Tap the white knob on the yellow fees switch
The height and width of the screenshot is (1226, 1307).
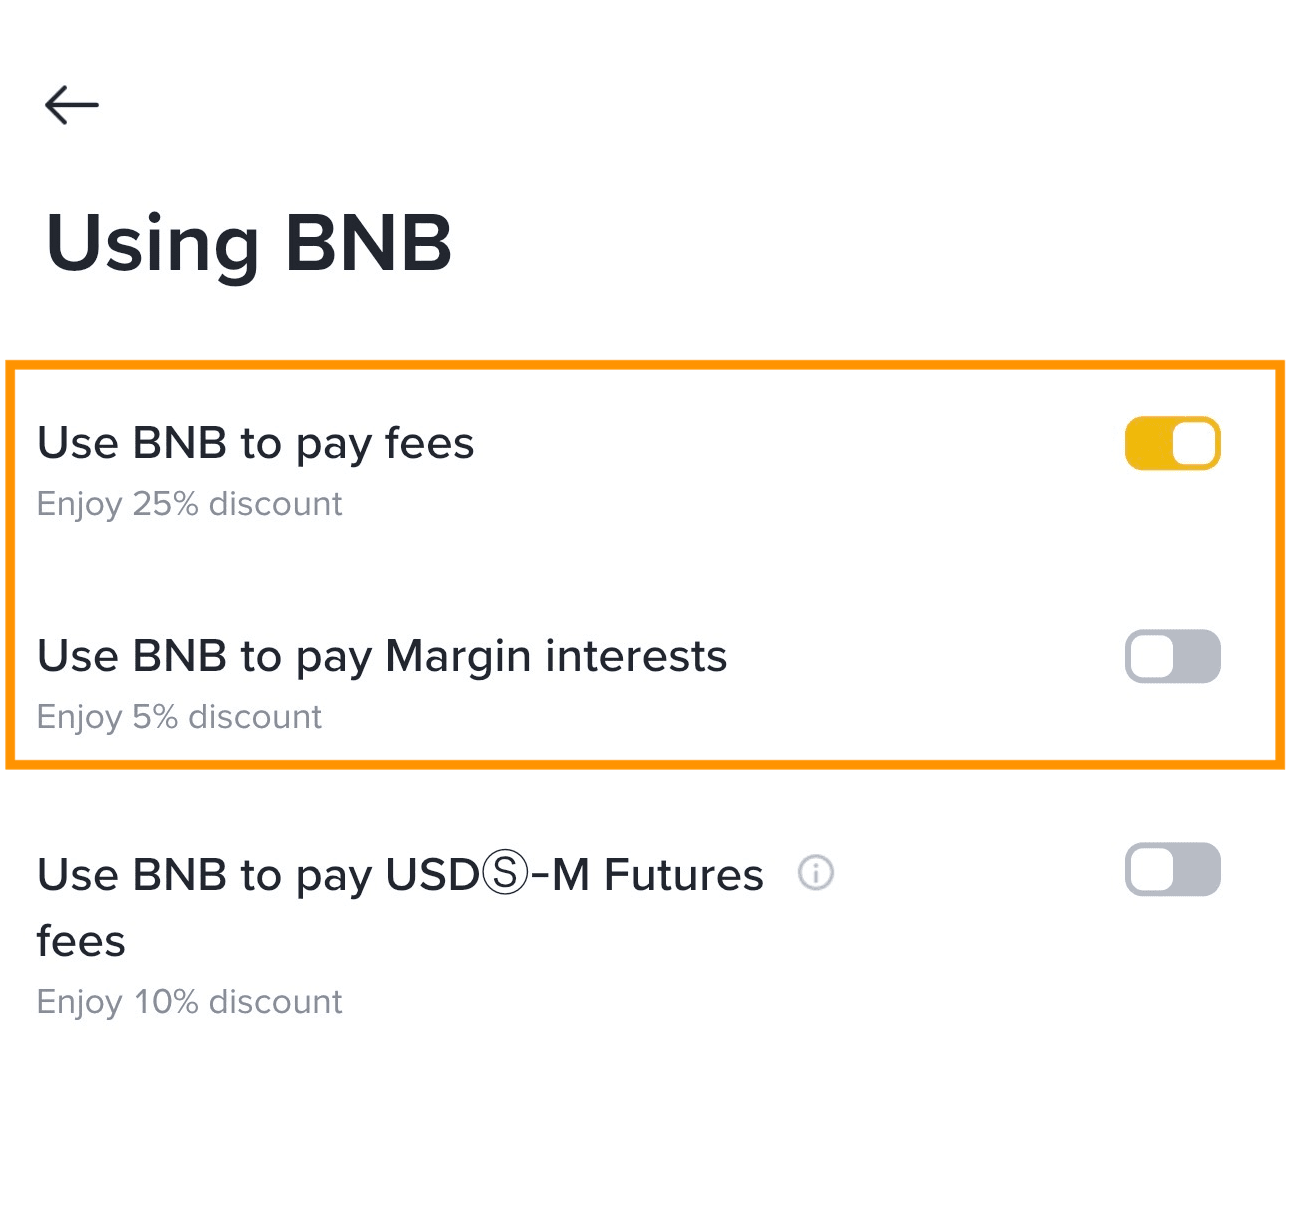click(1194, 443)
